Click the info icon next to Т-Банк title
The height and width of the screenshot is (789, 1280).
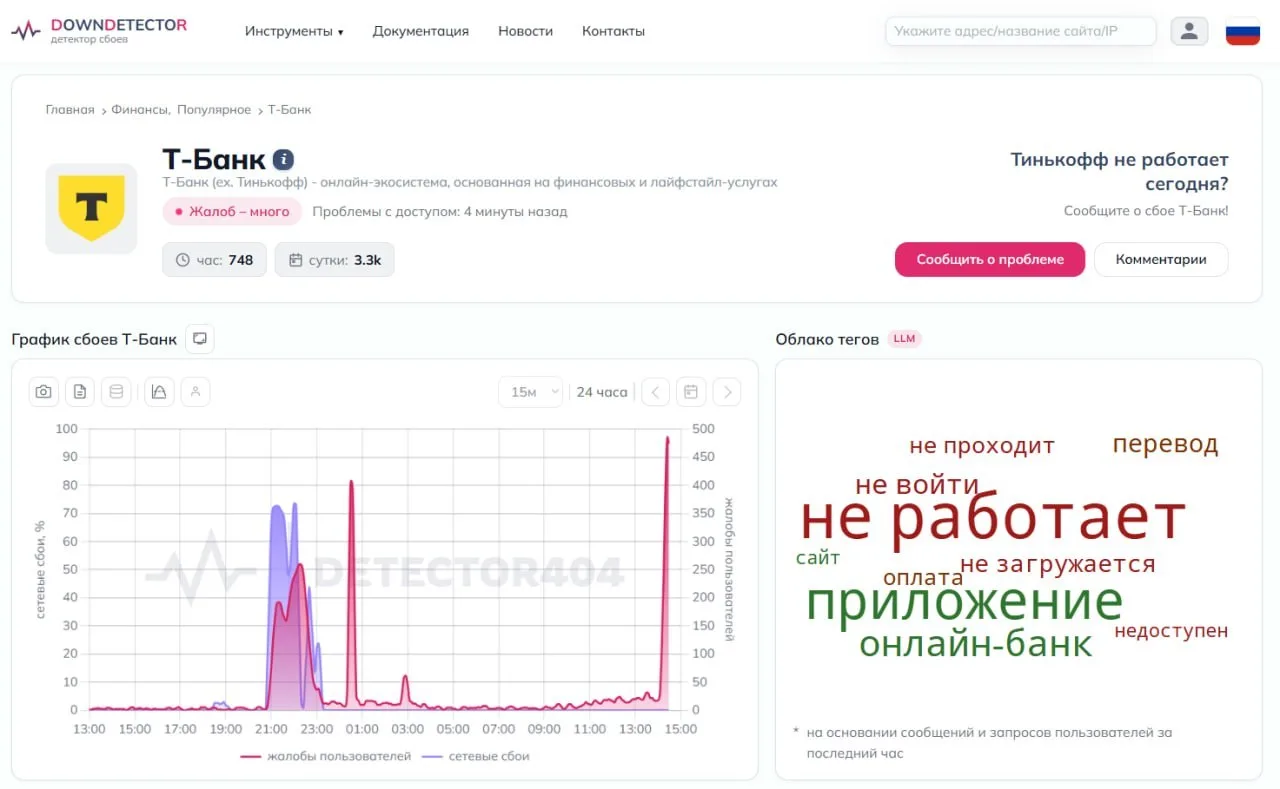[283, 159]
